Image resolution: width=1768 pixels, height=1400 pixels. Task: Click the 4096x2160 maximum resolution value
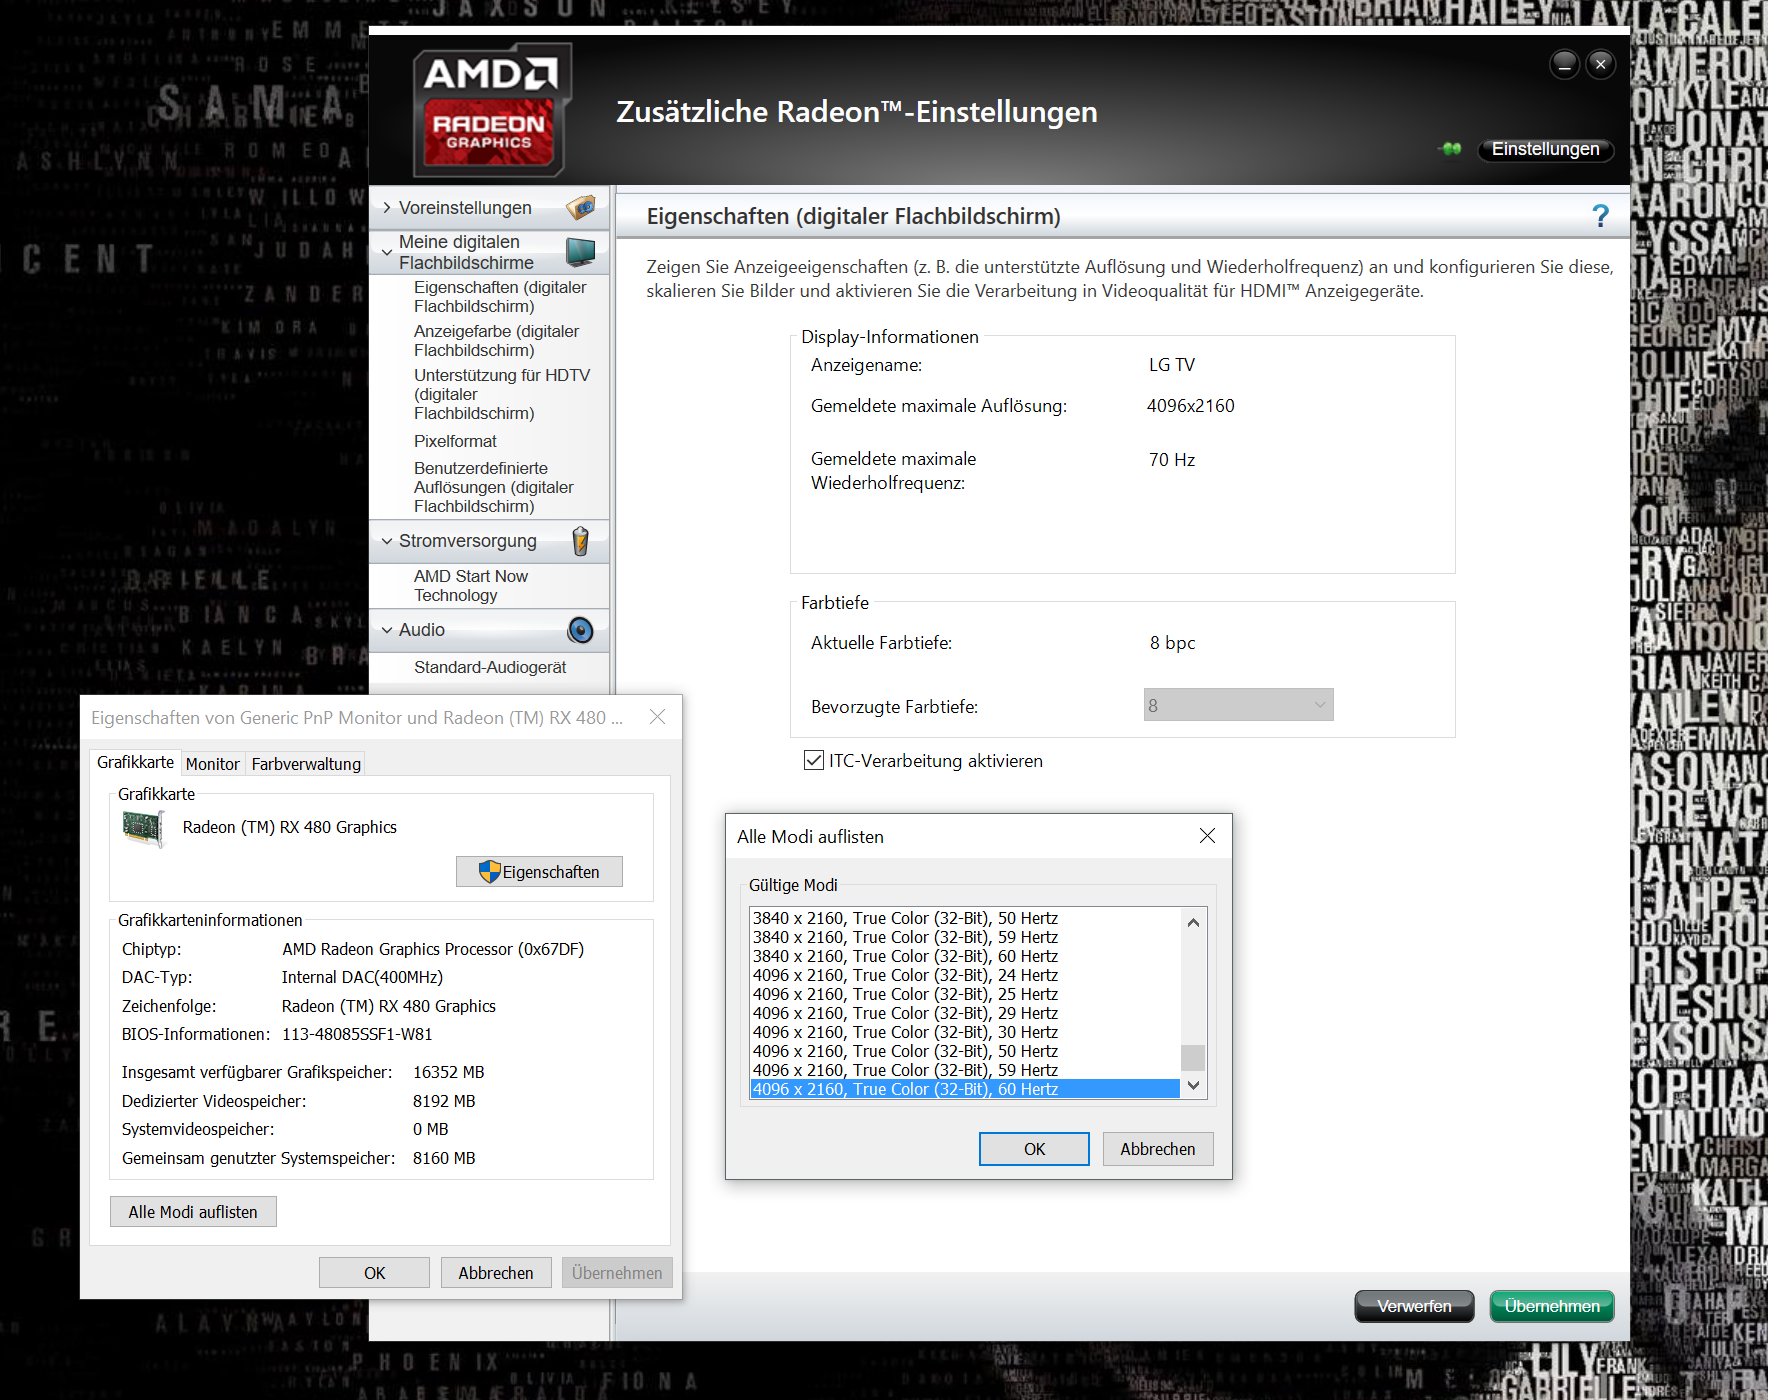click(1190, 406)
